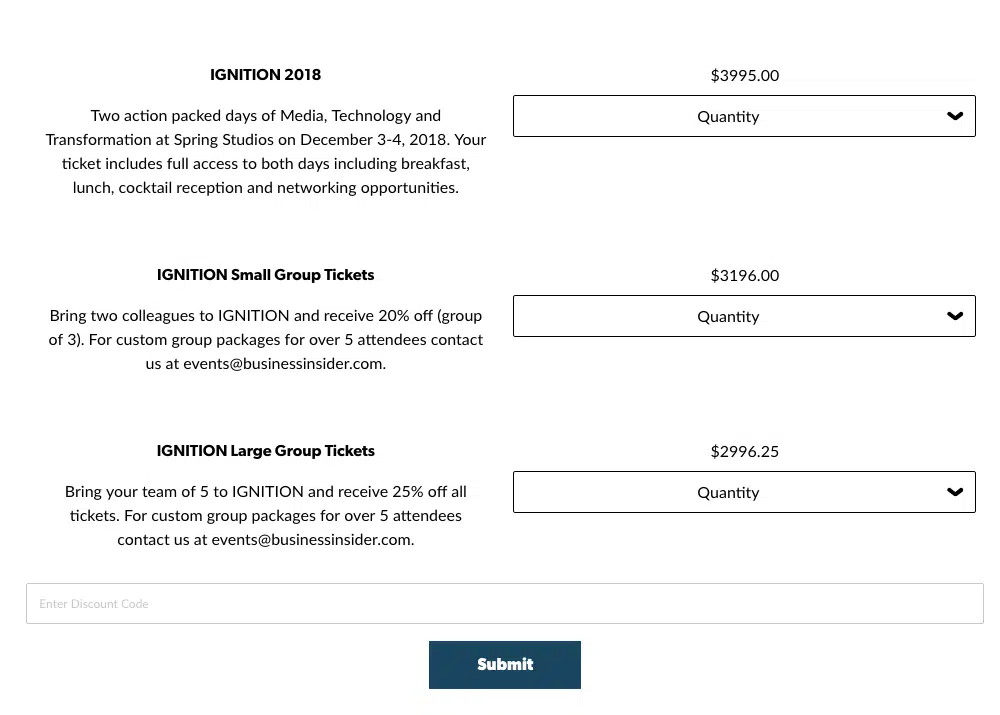This screenshot has width=1000, height=715.
Task: Click events@businessinsider.com in Large Group description
Action: coord(311,540)
